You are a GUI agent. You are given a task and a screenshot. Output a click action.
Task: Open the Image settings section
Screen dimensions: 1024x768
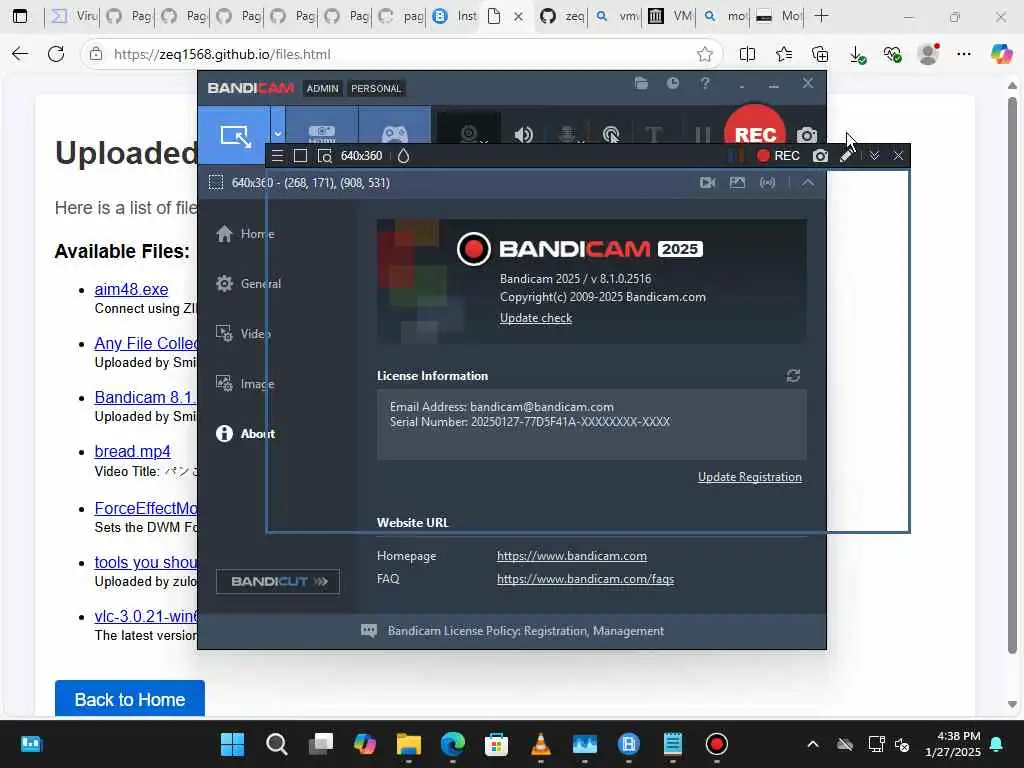(245, 384)
